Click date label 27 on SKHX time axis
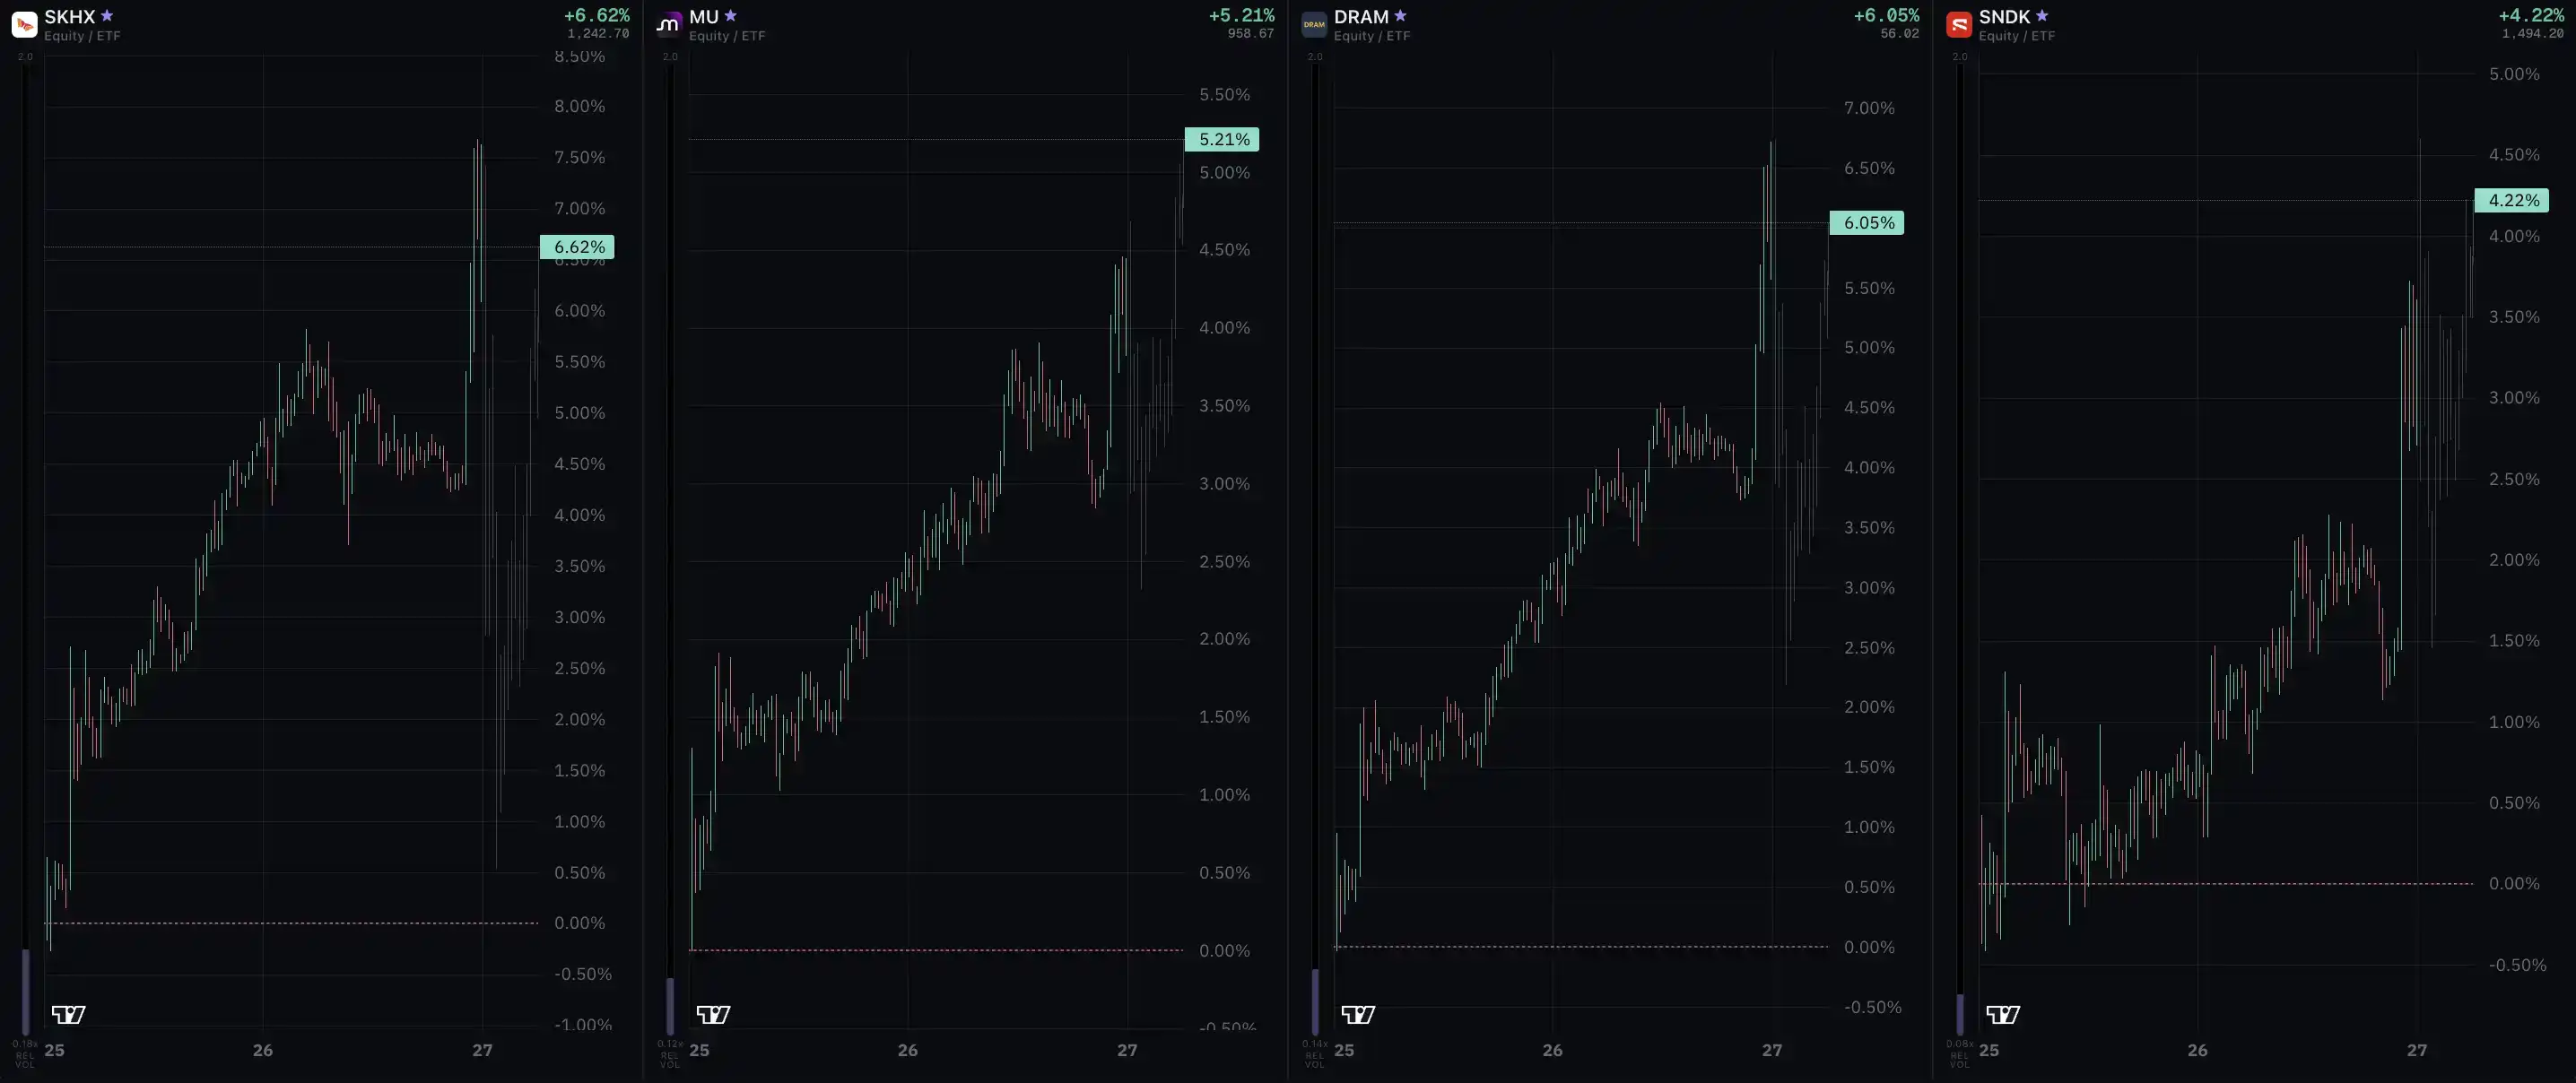 click(483, 1050)
